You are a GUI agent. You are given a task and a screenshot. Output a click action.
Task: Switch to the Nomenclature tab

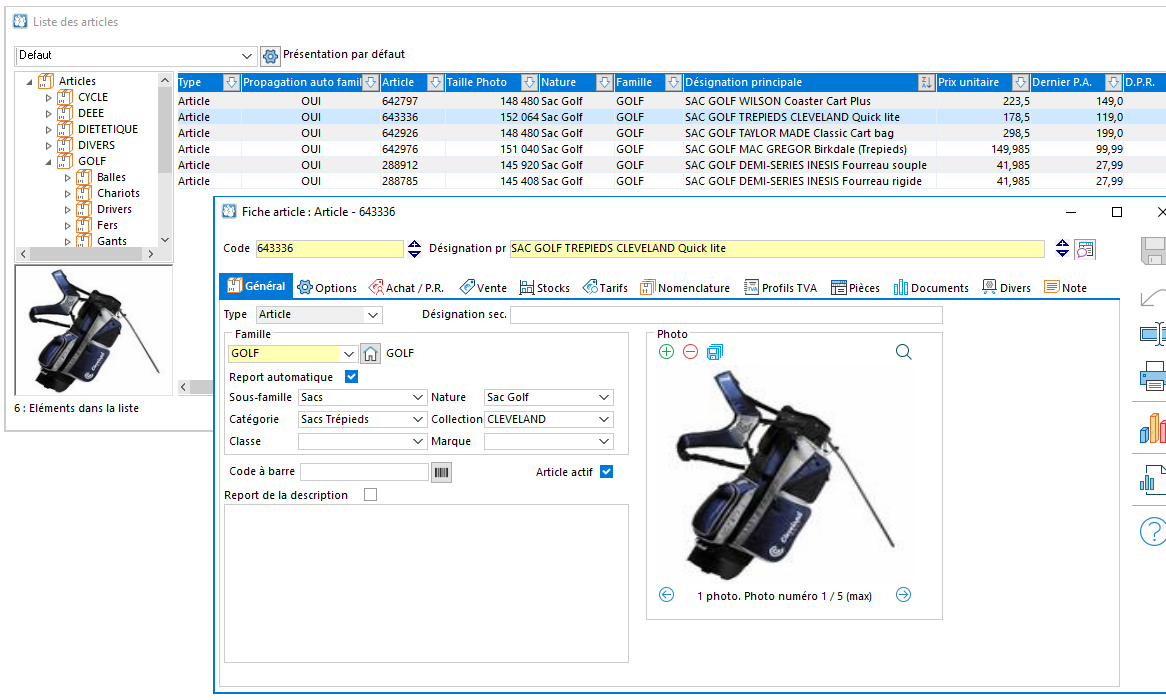685,287
